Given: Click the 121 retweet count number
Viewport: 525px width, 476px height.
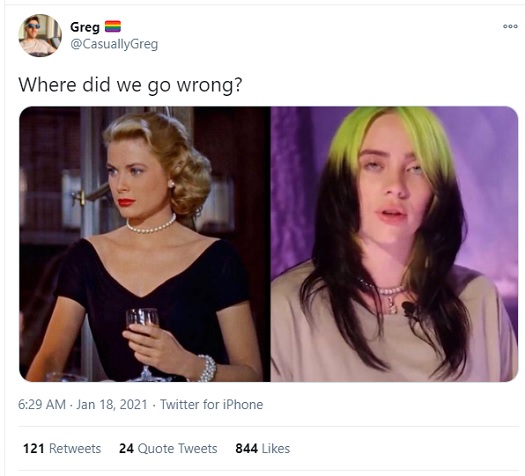Looking at the screenshot, I should [x=33, y=449].
